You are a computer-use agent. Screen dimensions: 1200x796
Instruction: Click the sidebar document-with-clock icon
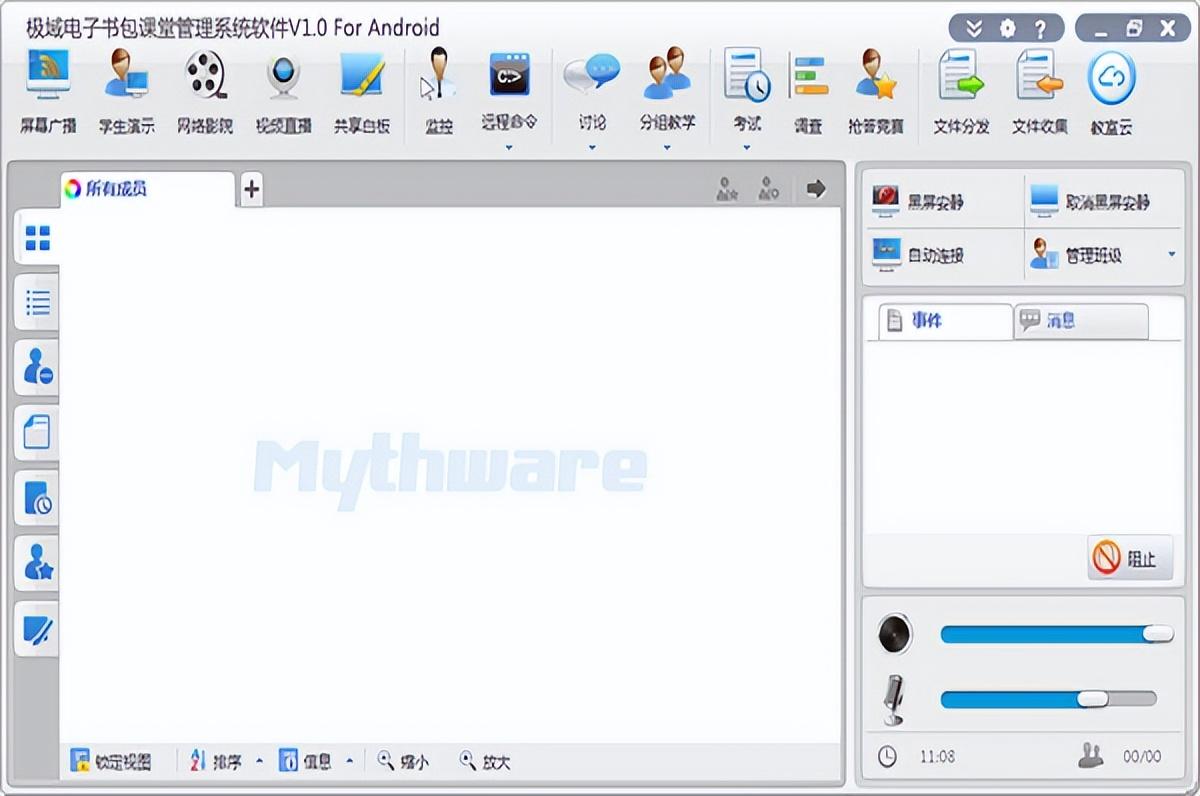pos(38,498)
